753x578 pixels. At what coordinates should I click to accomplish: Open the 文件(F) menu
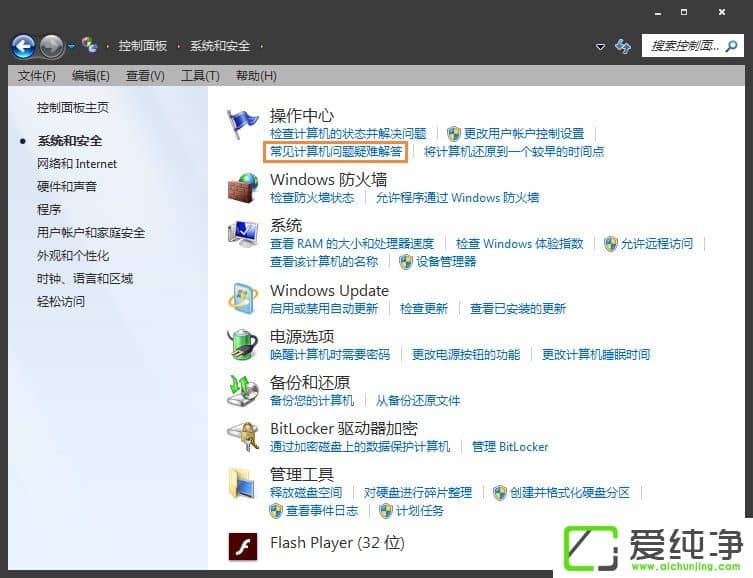point(36,76)
